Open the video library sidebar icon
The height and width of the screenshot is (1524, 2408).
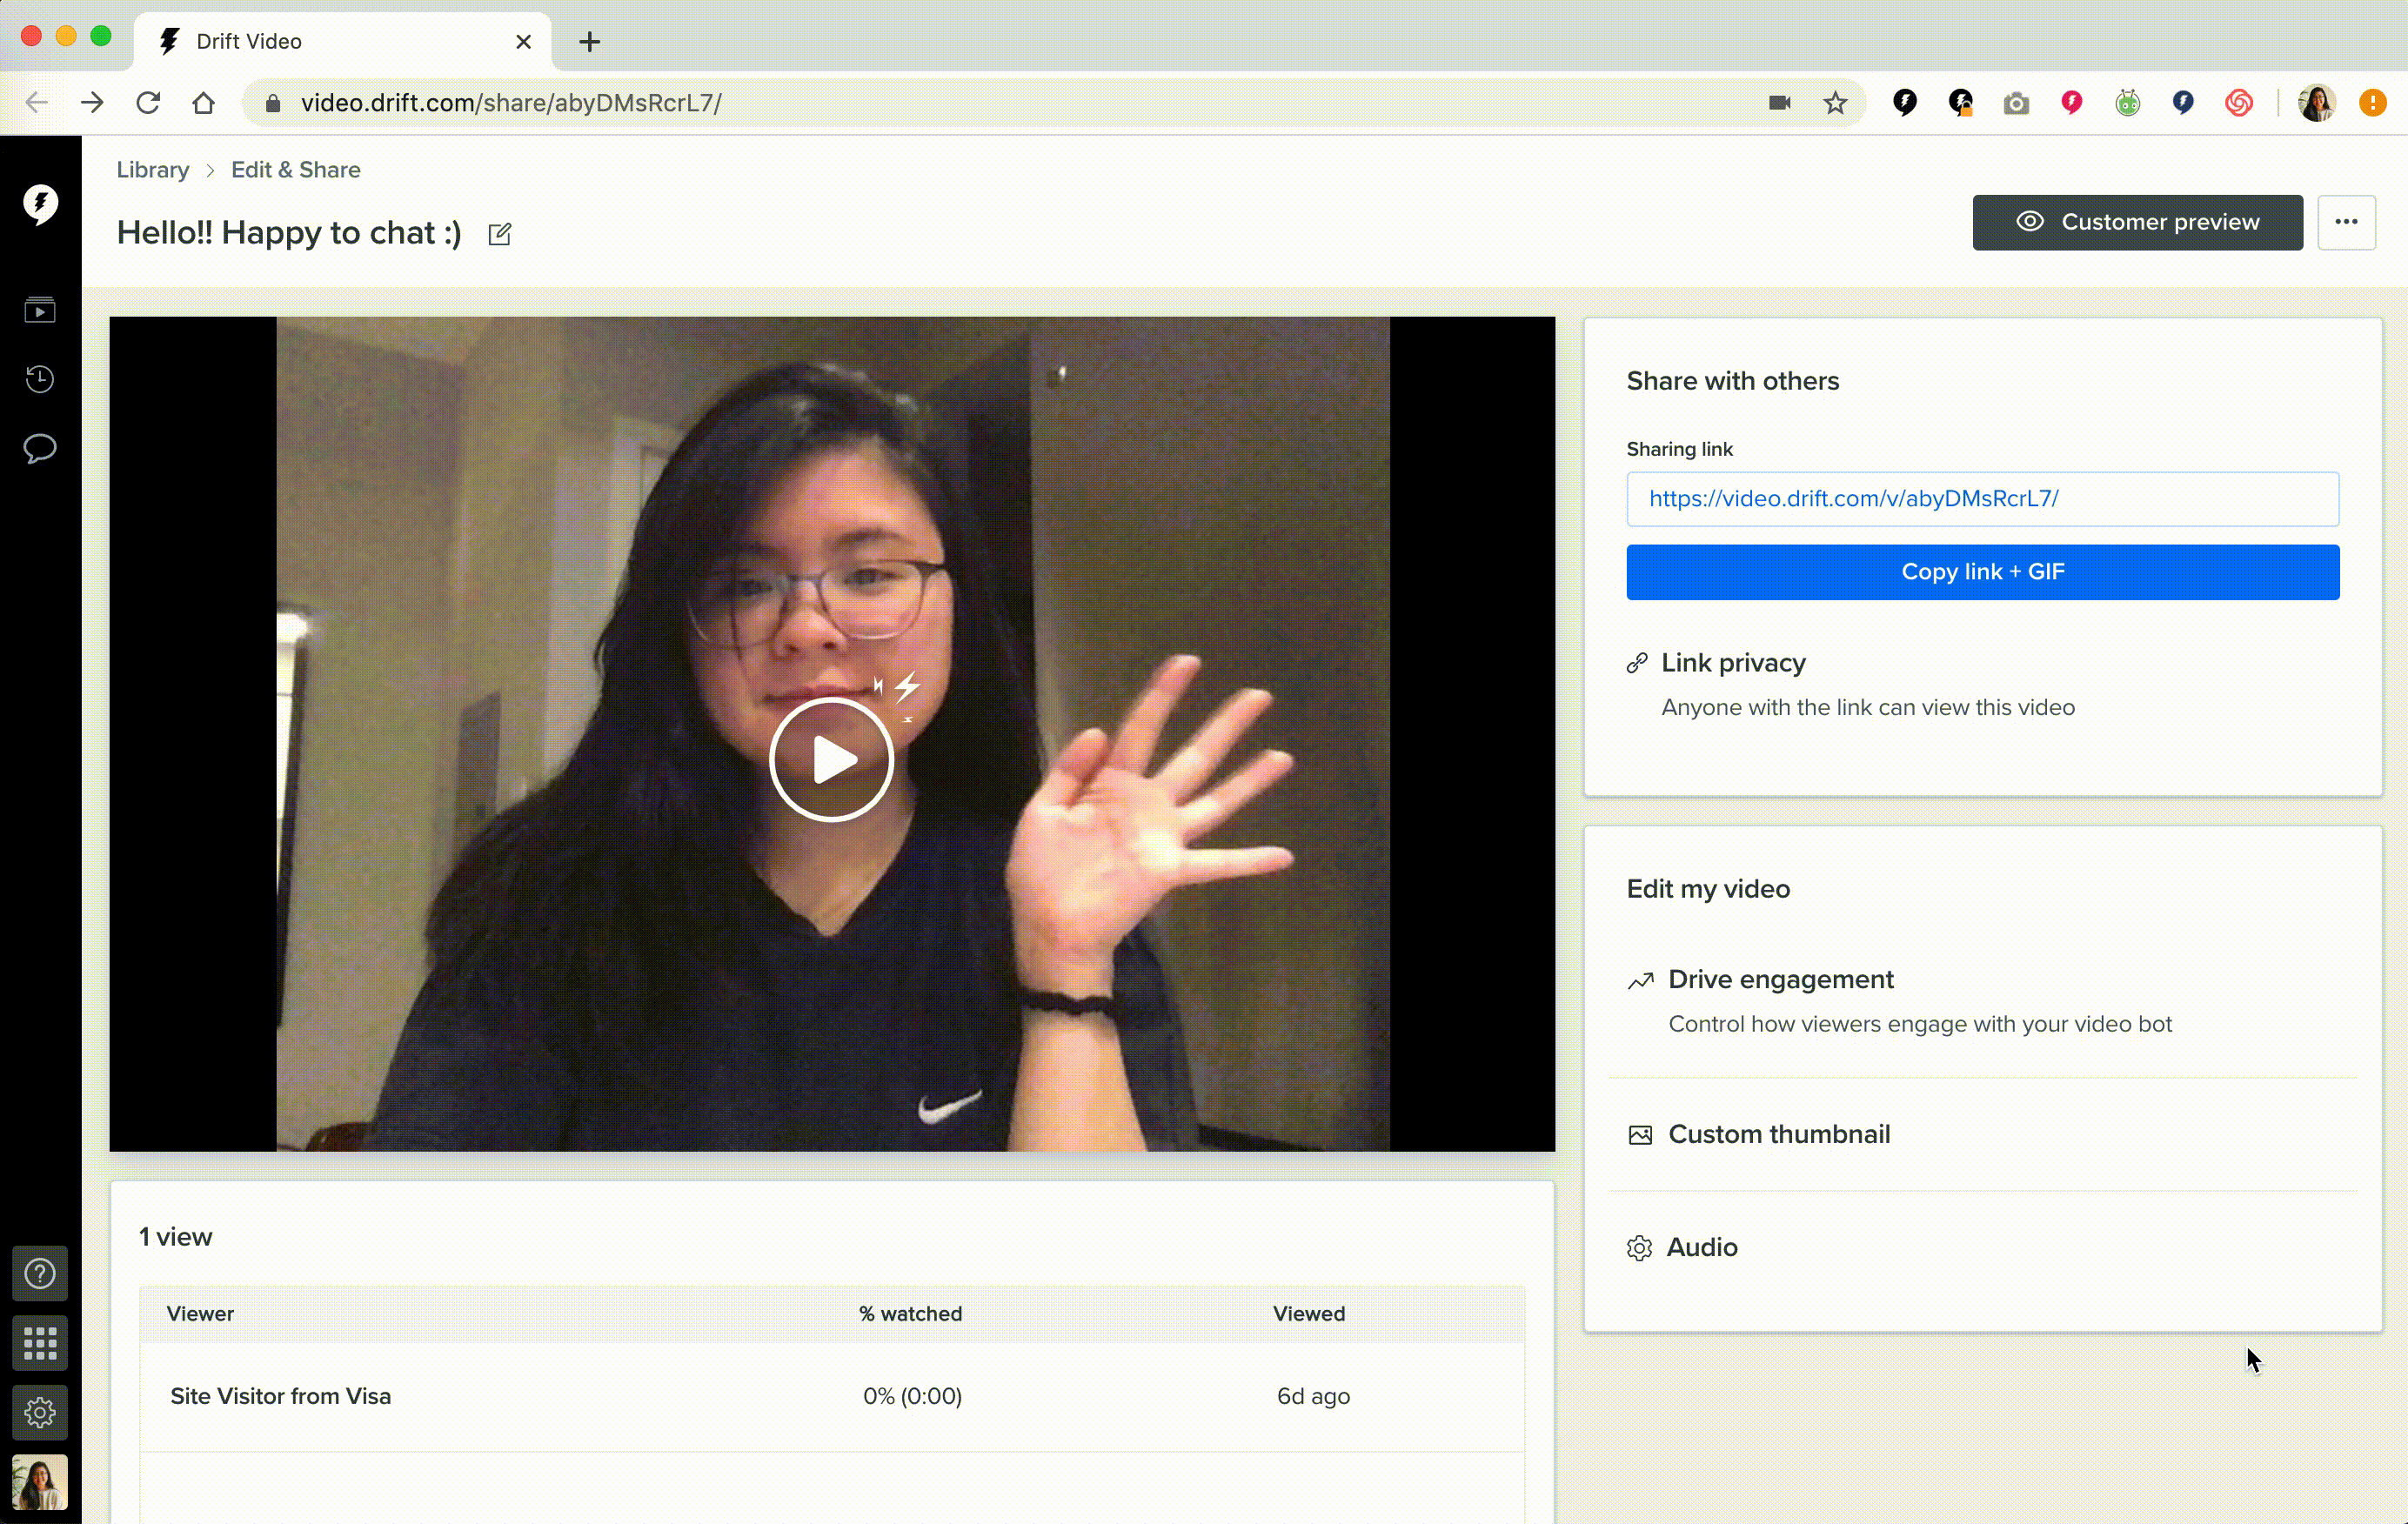coord(40,310)
